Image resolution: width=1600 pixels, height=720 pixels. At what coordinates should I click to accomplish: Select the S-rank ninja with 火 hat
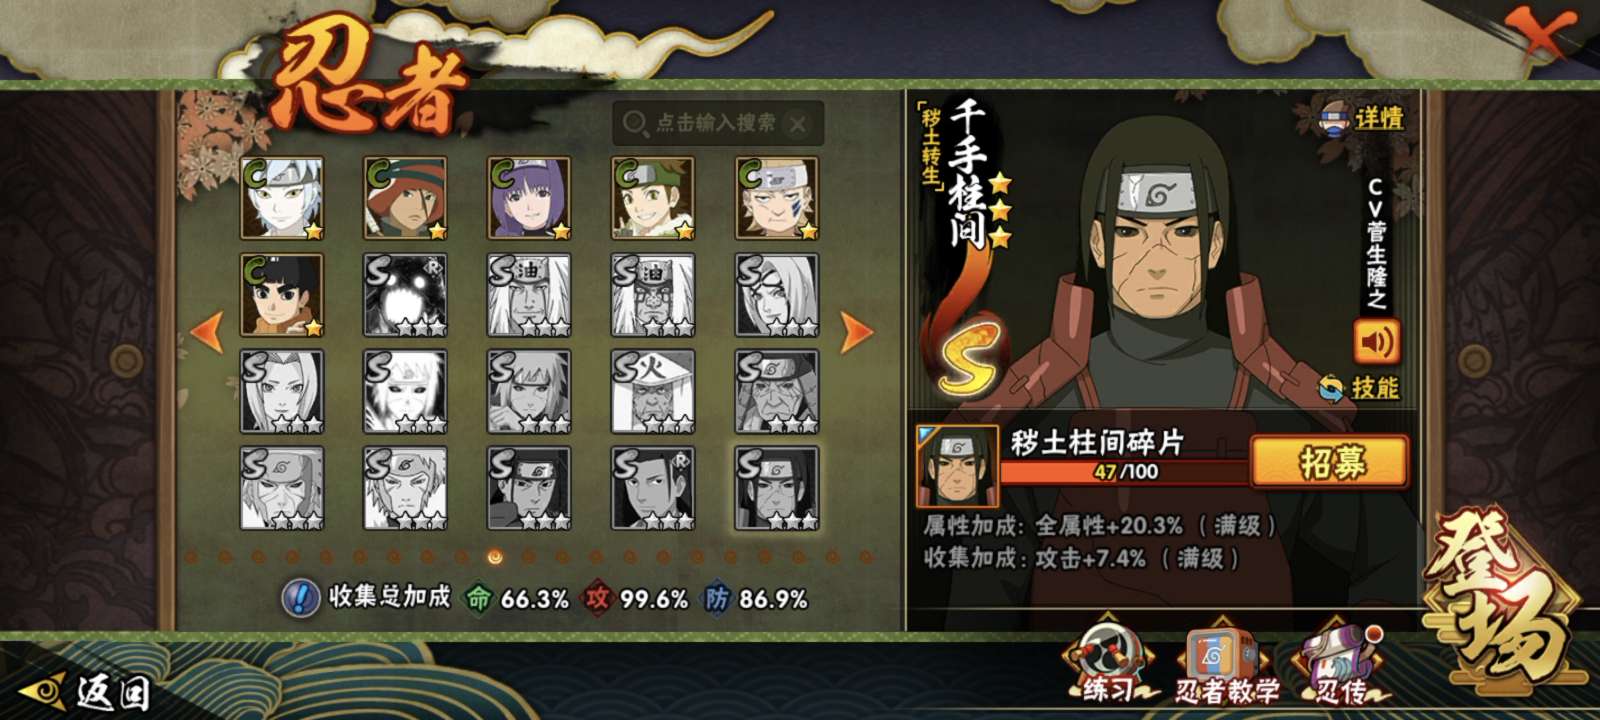[x=653, y=392]
